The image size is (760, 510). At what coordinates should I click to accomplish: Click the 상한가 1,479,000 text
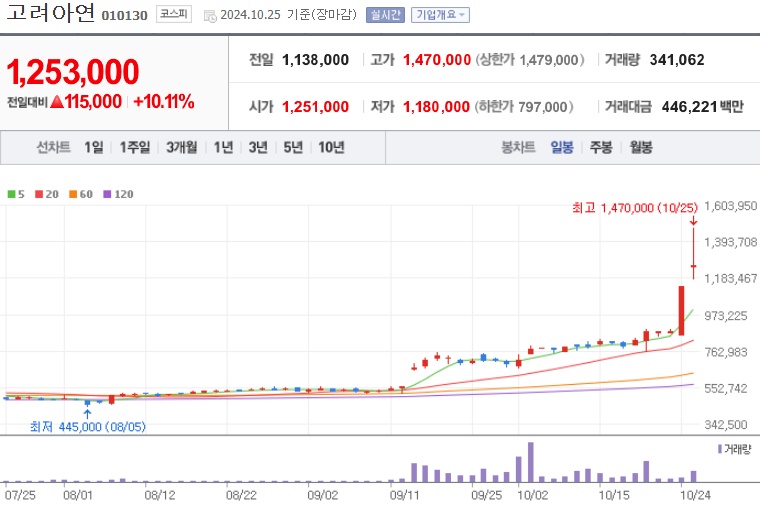point(530,60)
